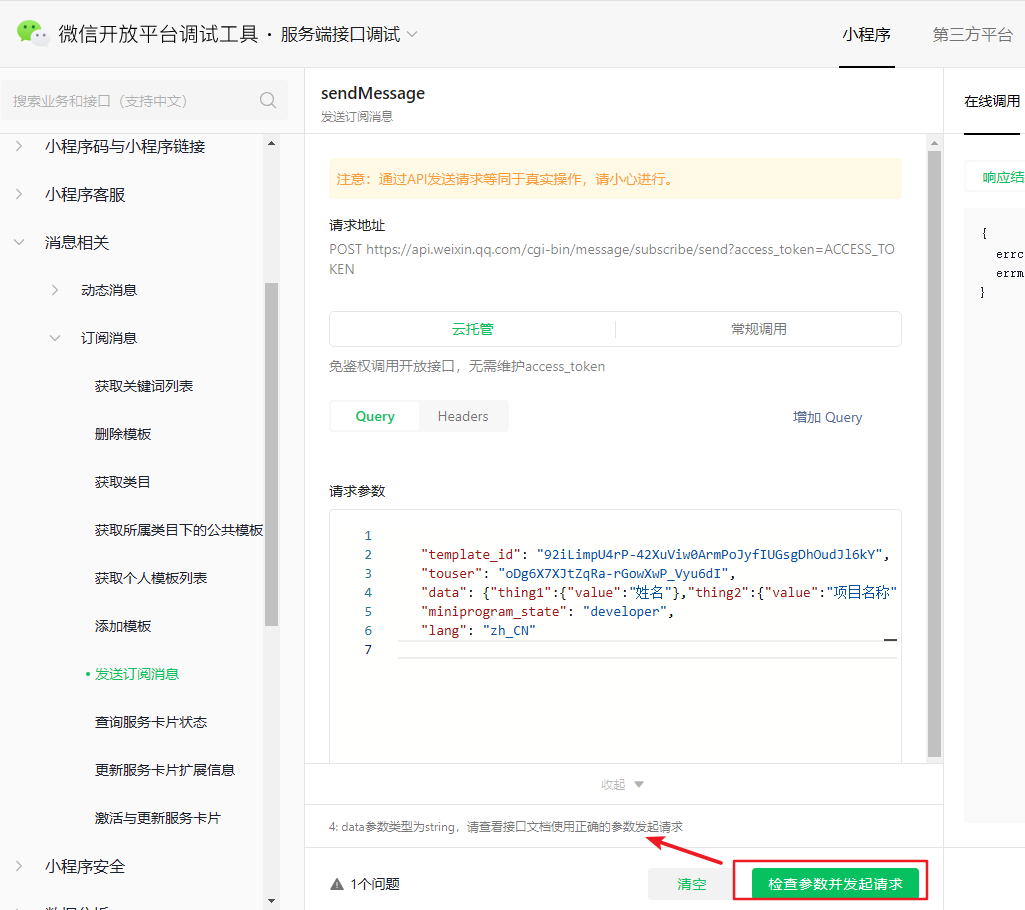This screenshot has height=910, width=1025.
Task: Click the data line in editor
Action: tap(659, 592)
